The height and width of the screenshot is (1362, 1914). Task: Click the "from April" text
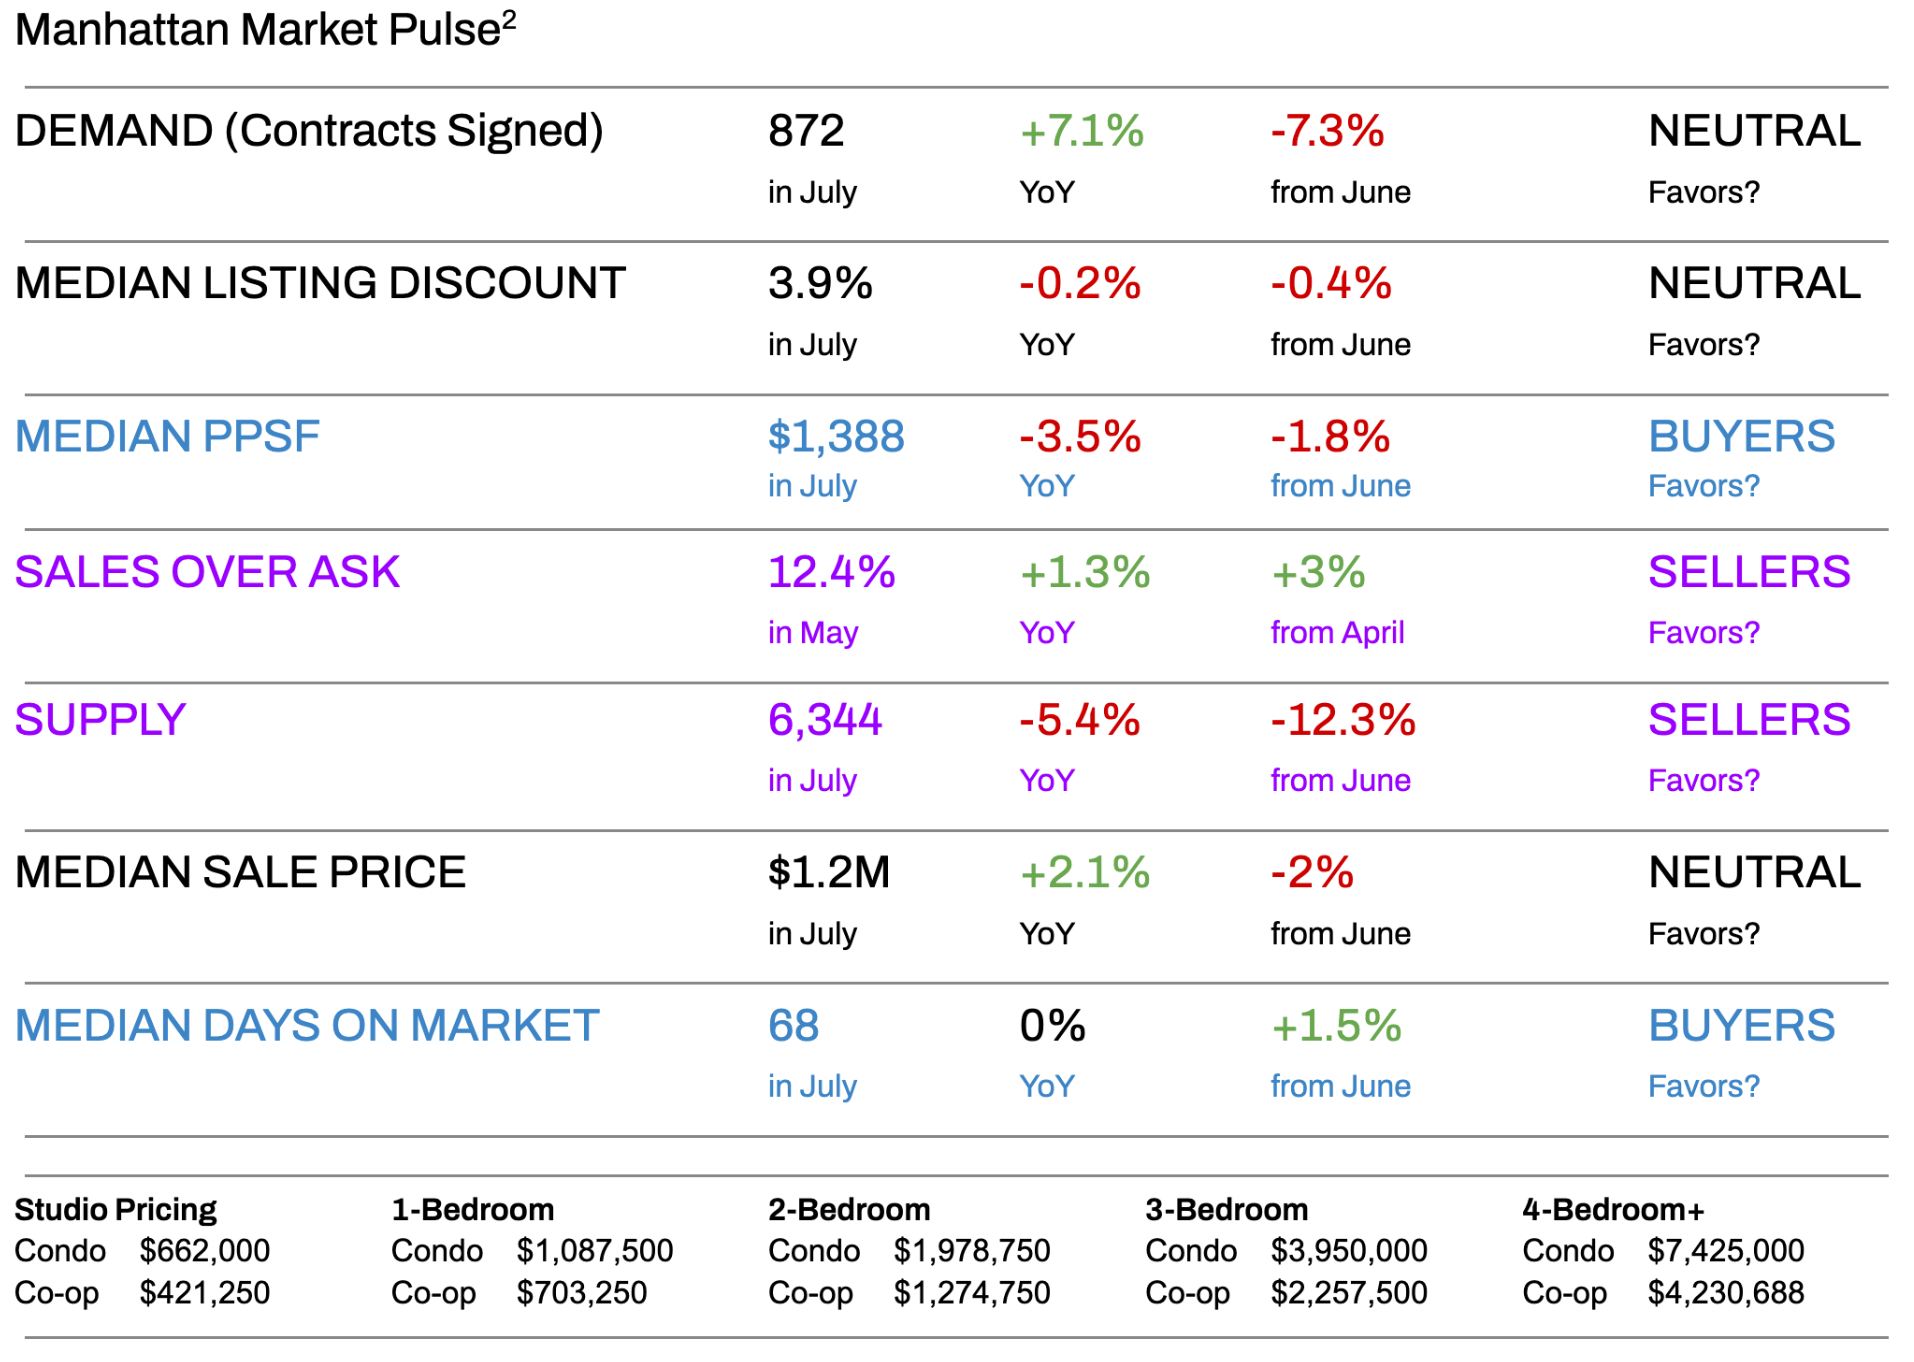coord(1337,632)
